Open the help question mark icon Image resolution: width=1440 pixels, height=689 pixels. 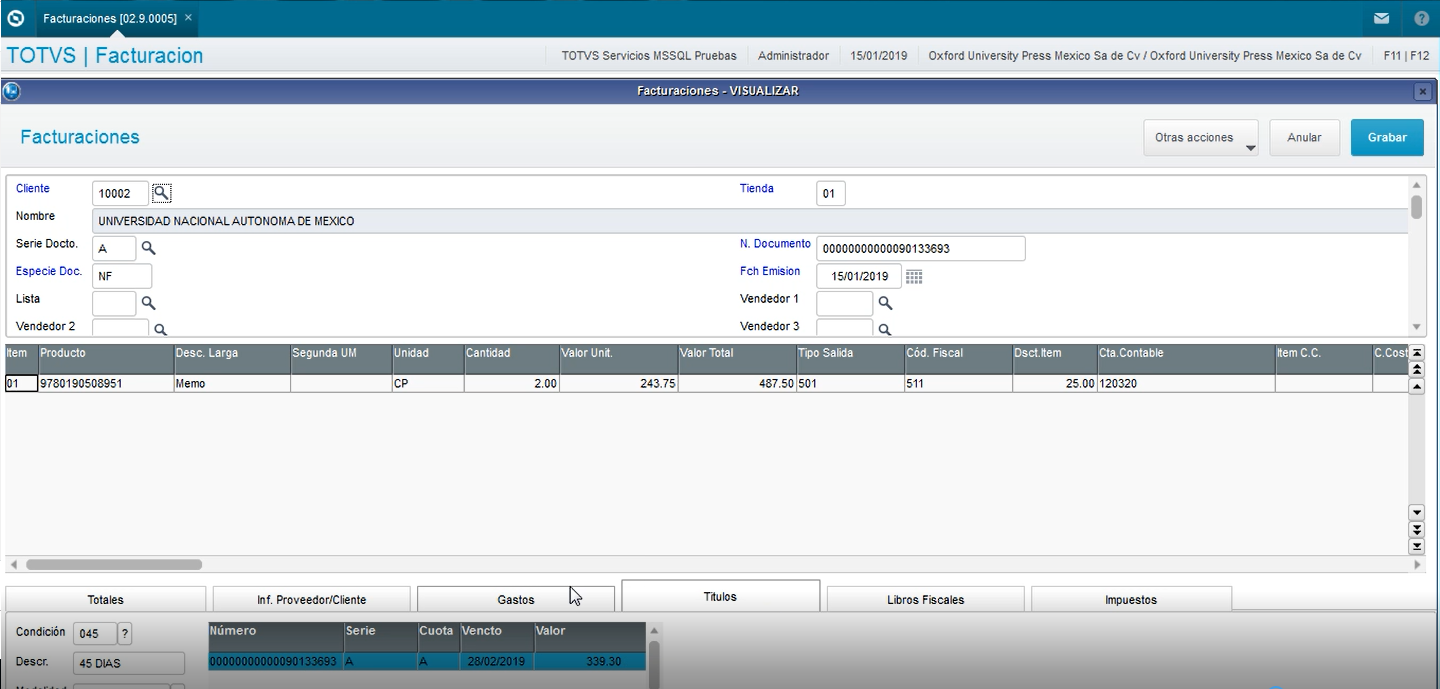[x=1422, y=18]
